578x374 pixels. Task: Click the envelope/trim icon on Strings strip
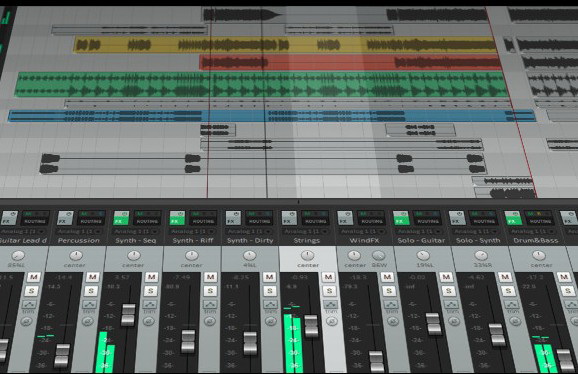(330, 305)
